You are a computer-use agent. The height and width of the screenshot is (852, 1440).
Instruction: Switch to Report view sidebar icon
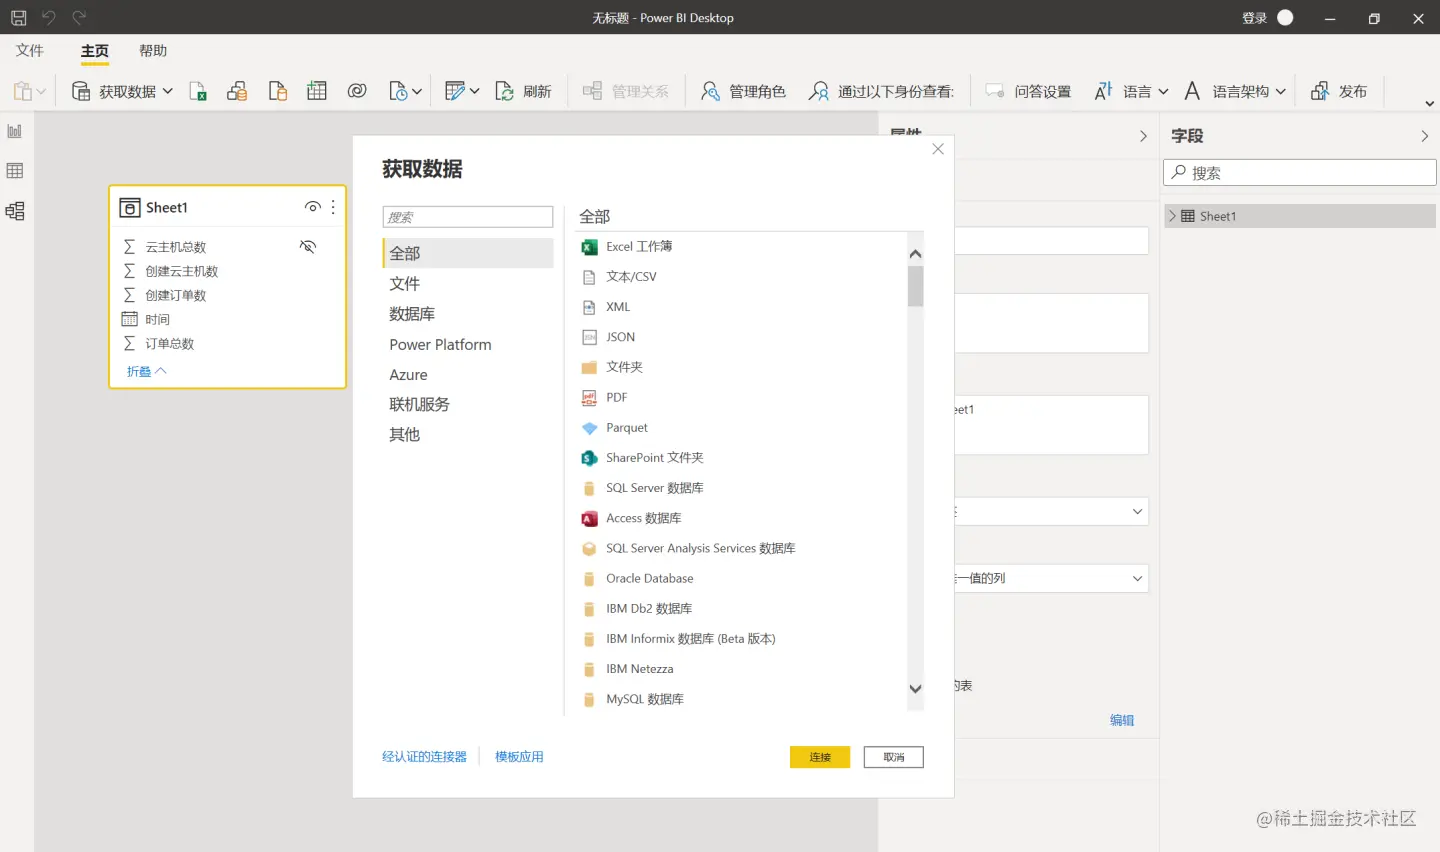(15, 131)
